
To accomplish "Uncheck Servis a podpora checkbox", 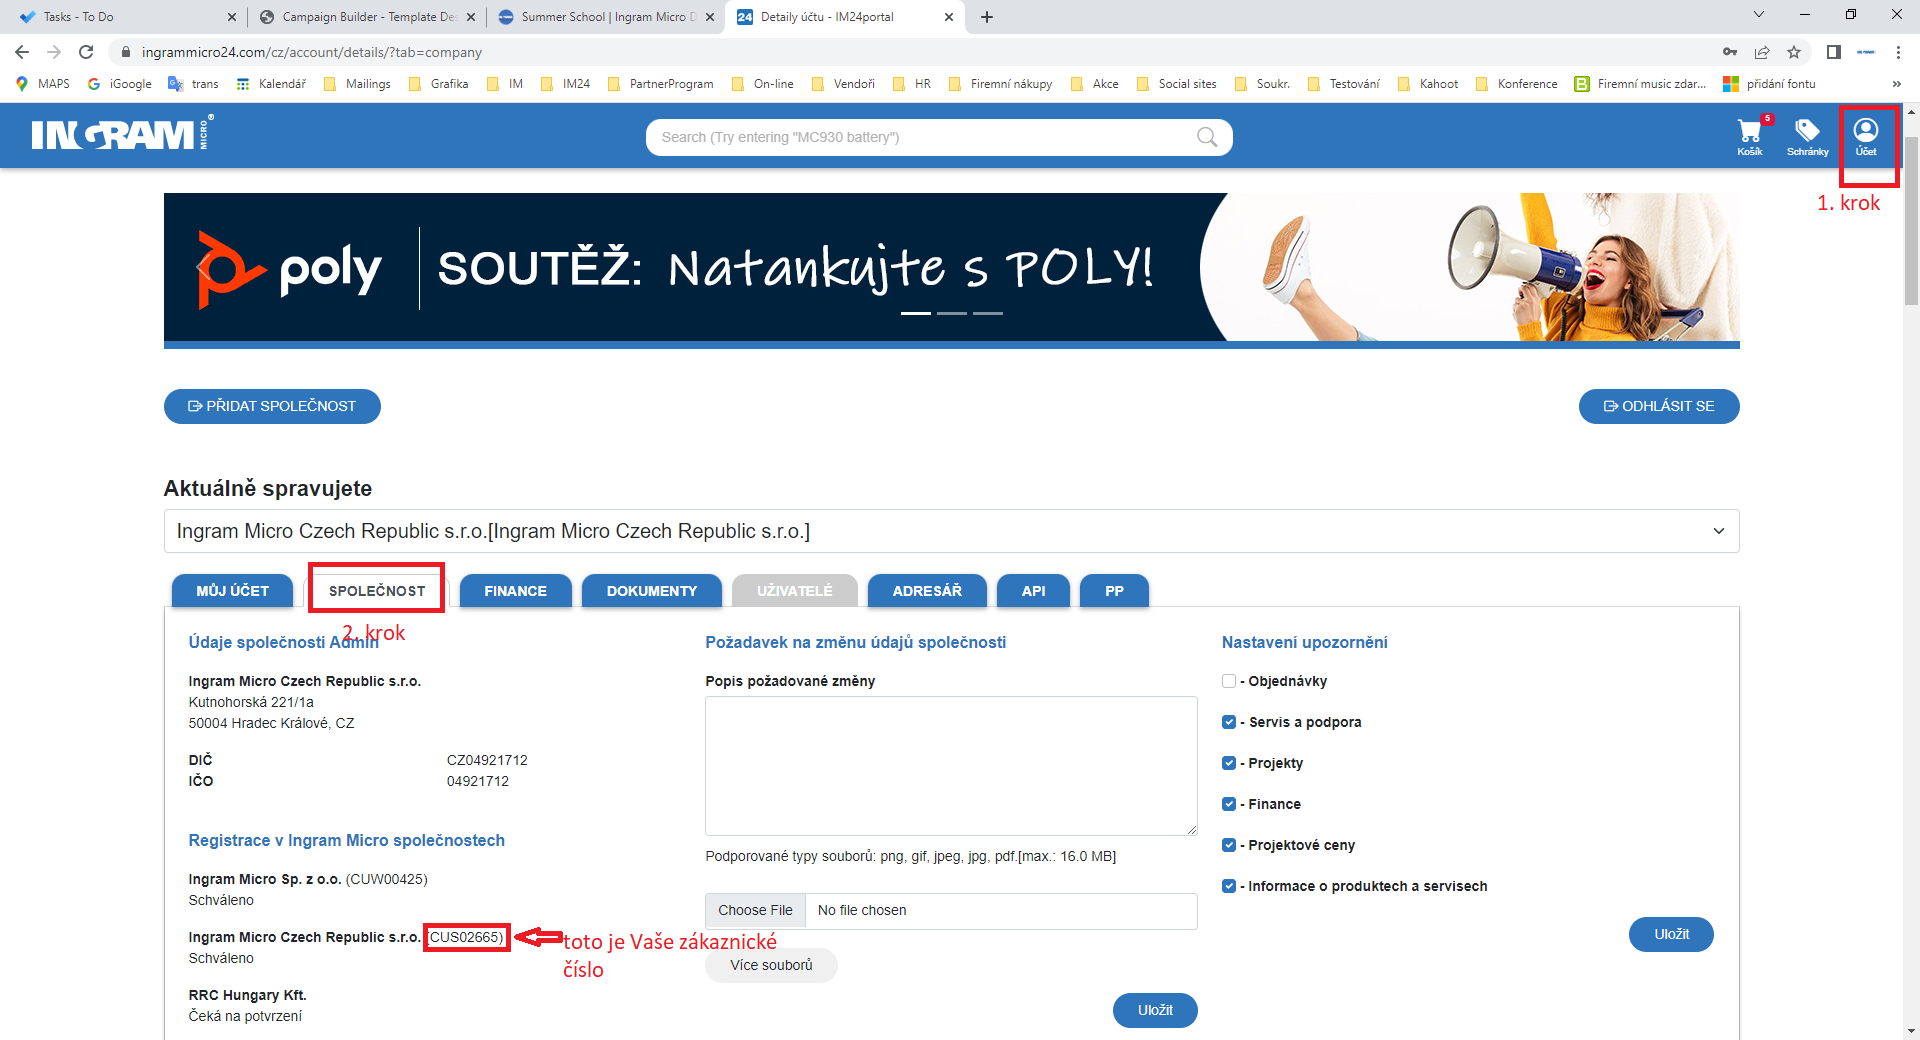I will [x=1229, y=722].
